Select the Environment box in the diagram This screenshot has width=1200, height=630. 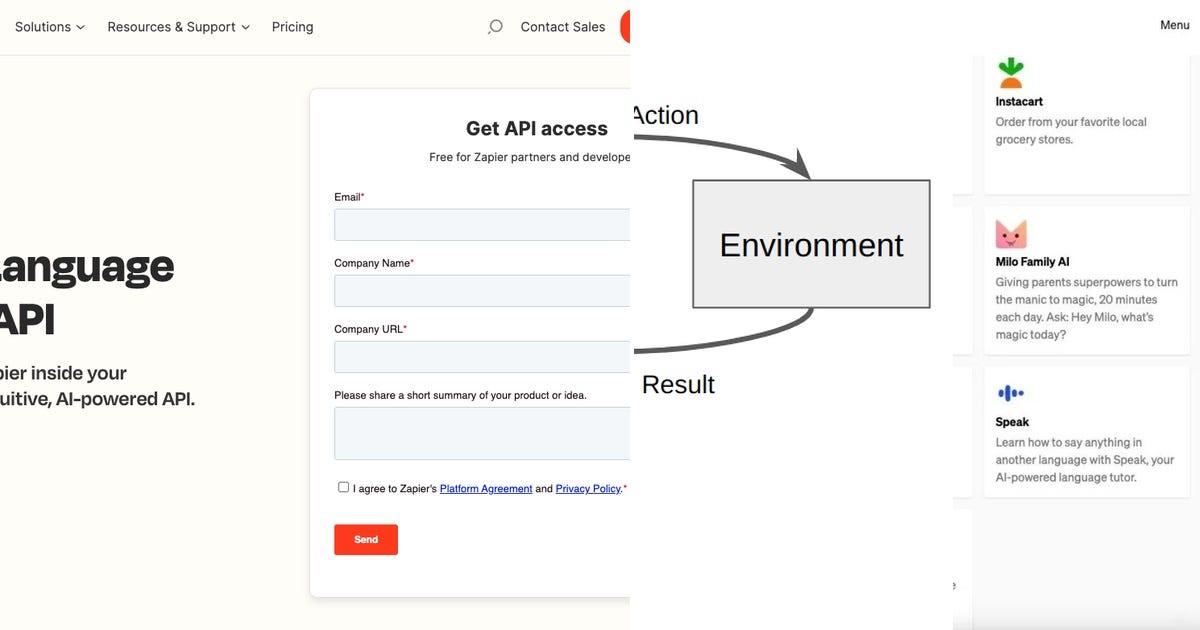[811, 243]
